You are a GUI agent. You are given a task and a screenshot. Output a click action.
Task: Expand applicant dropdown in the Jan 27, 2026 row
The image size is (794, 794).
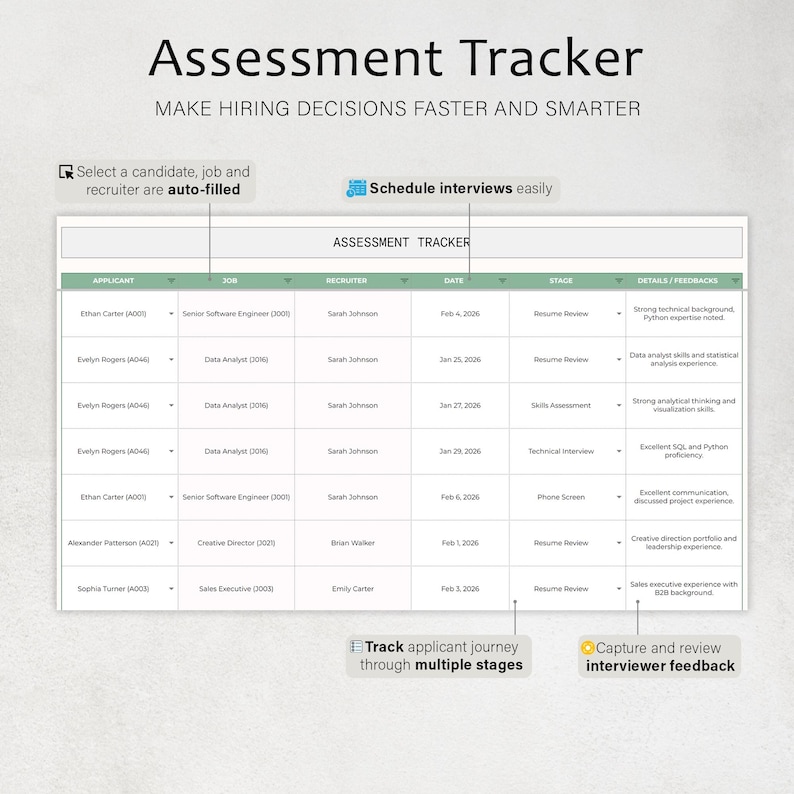coord(171,406)
